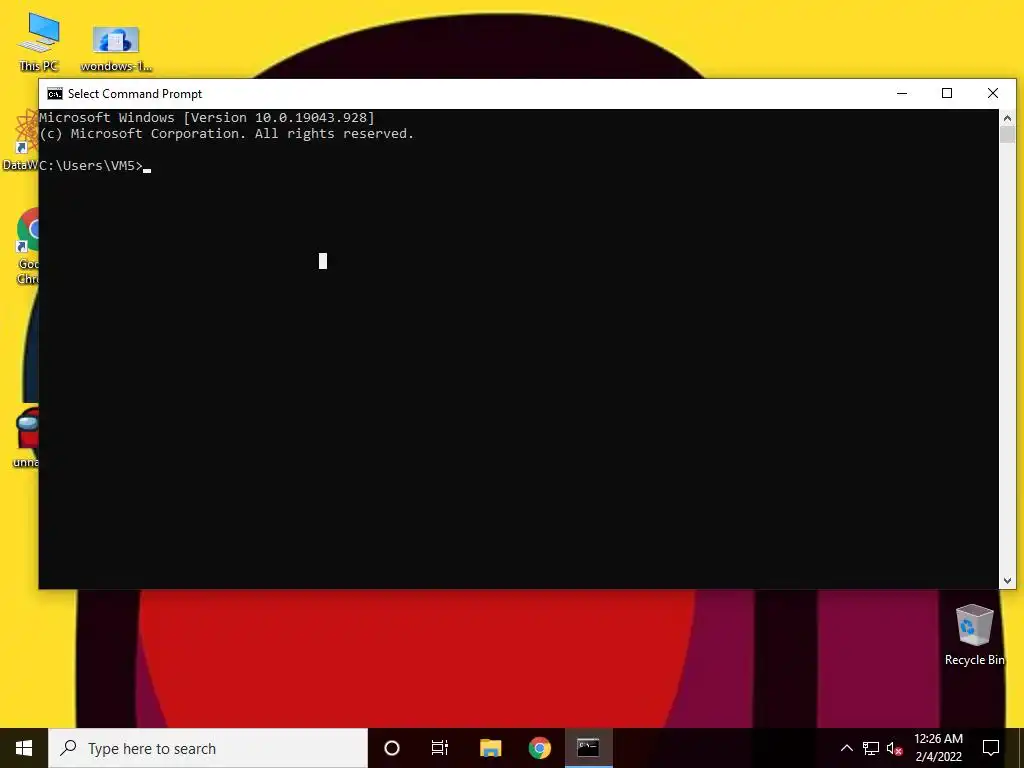Click the Microsoft Windows version line text
1024x768 pixels.
tap(207, 118)
